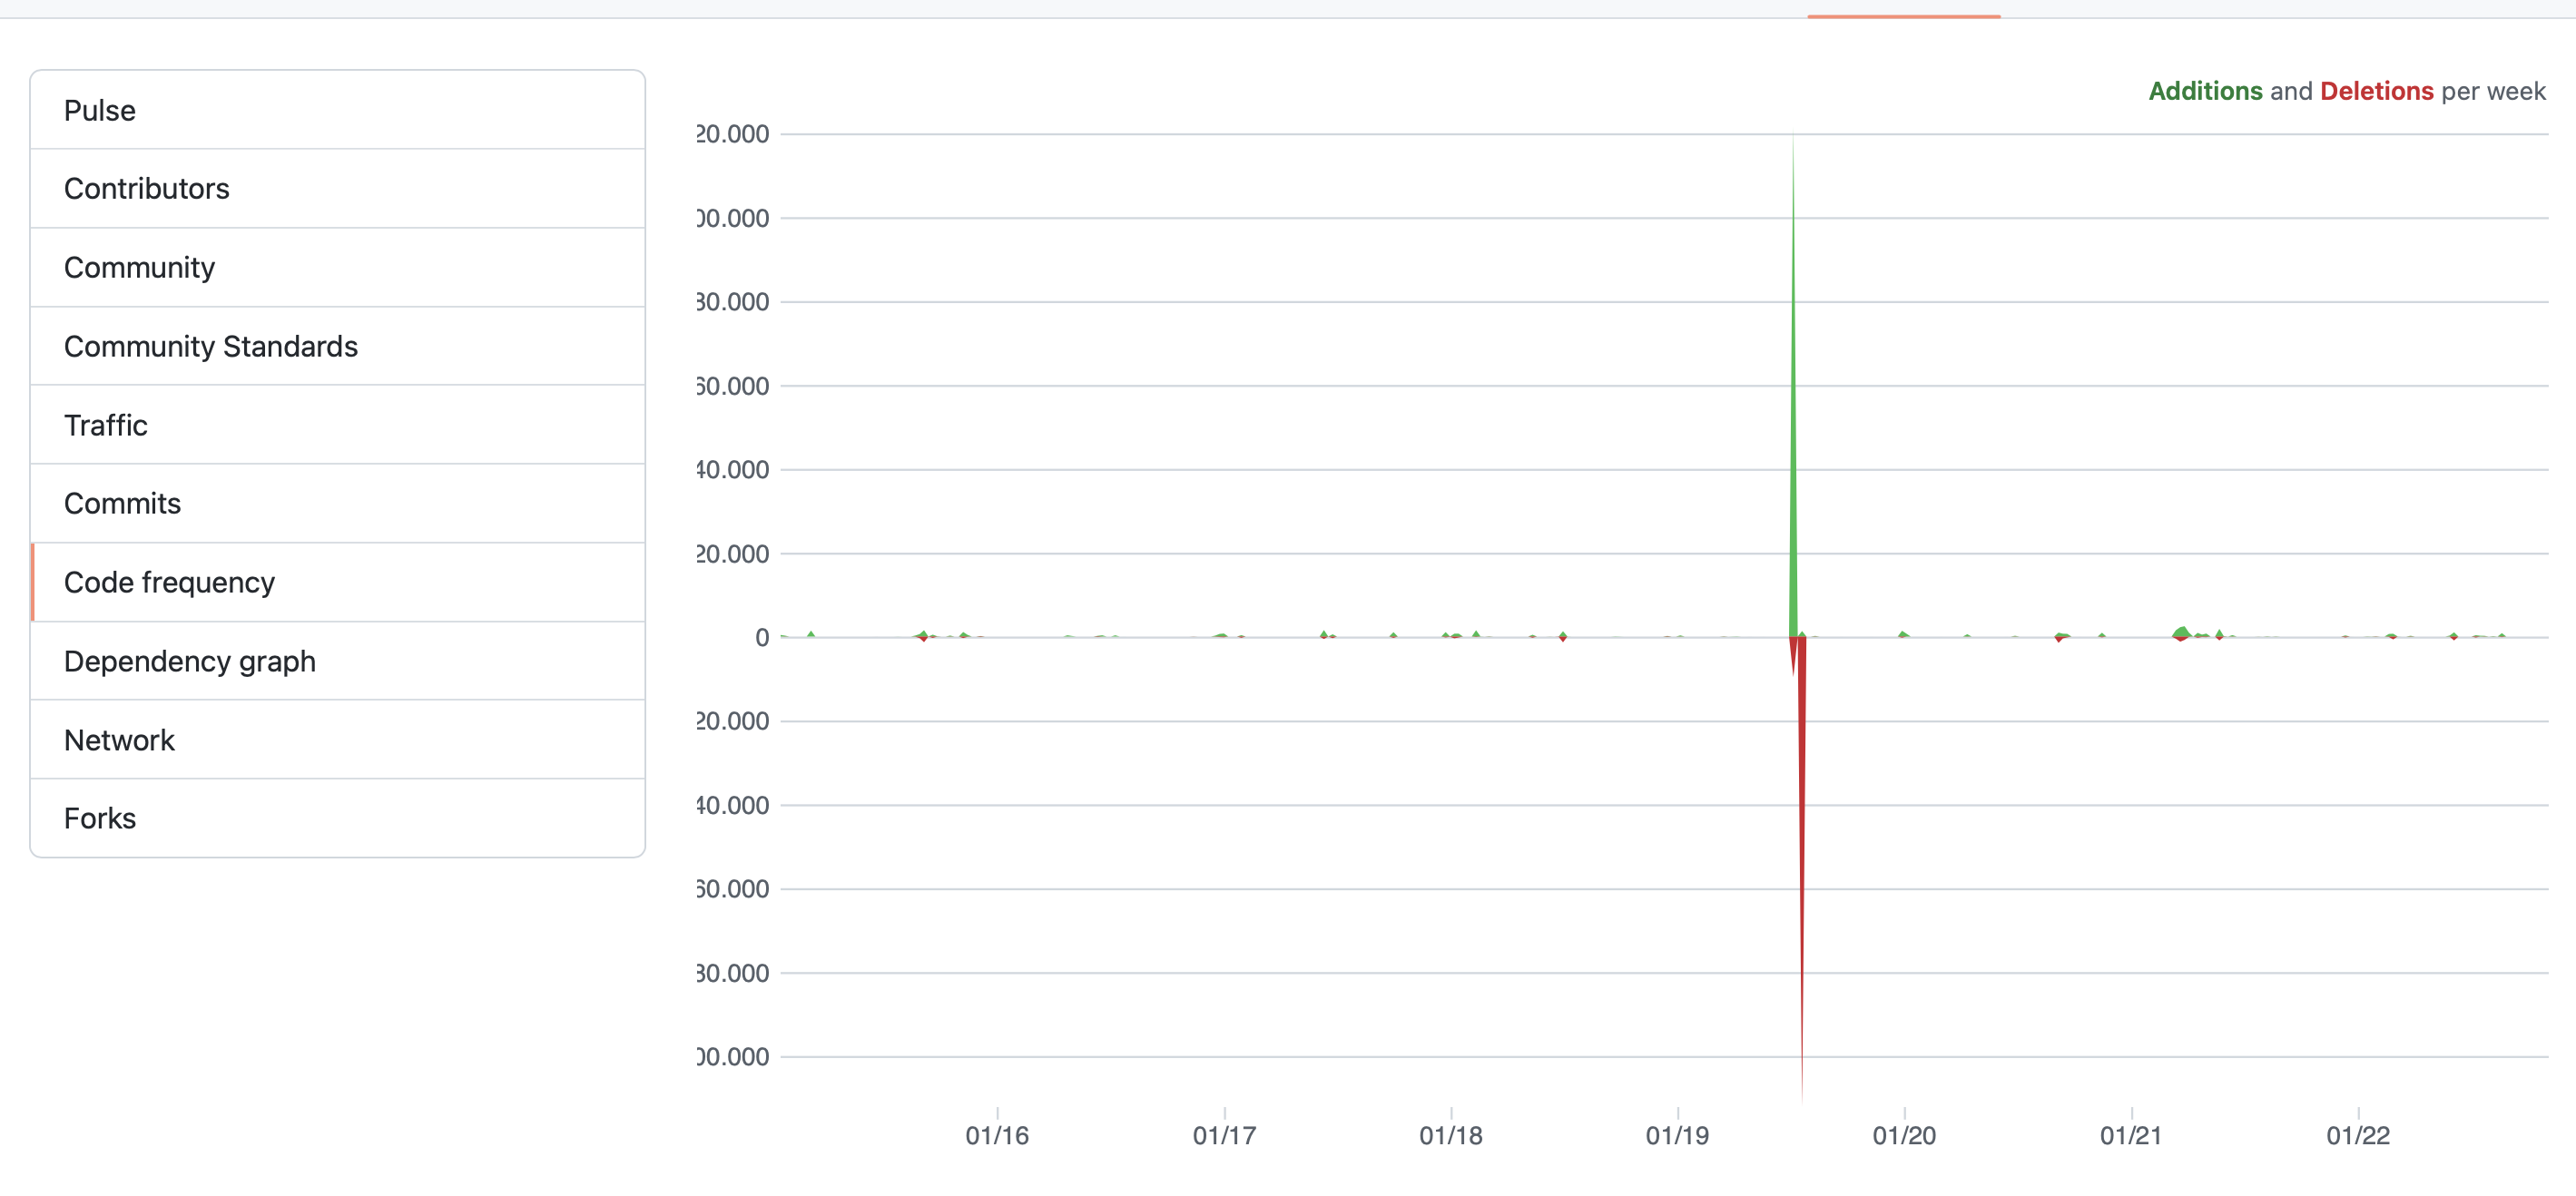Click the 'Additions' legend label
The width and height of the screenshot is (2576, 1196).
2205,91
